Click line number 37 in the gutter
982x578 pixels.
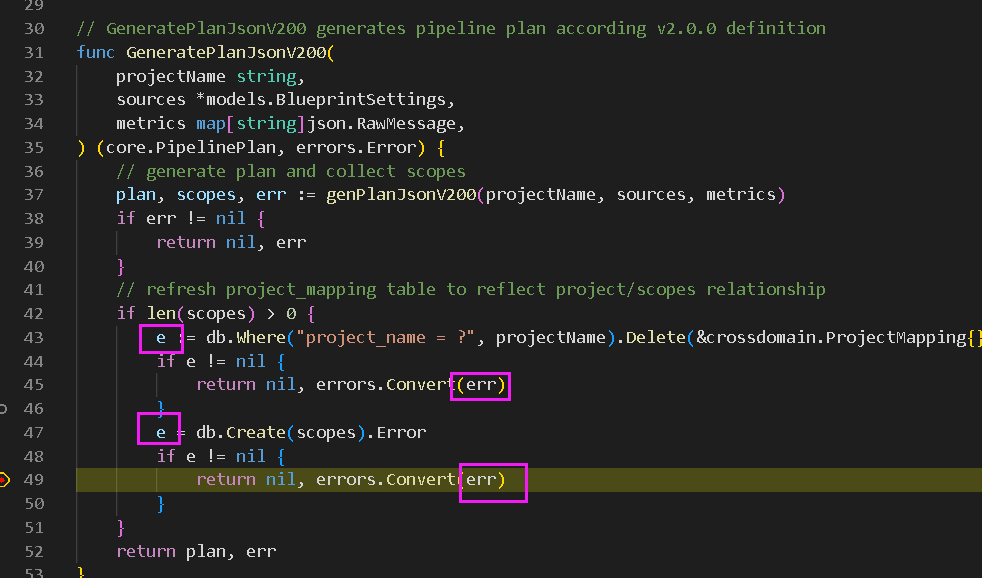34,195
